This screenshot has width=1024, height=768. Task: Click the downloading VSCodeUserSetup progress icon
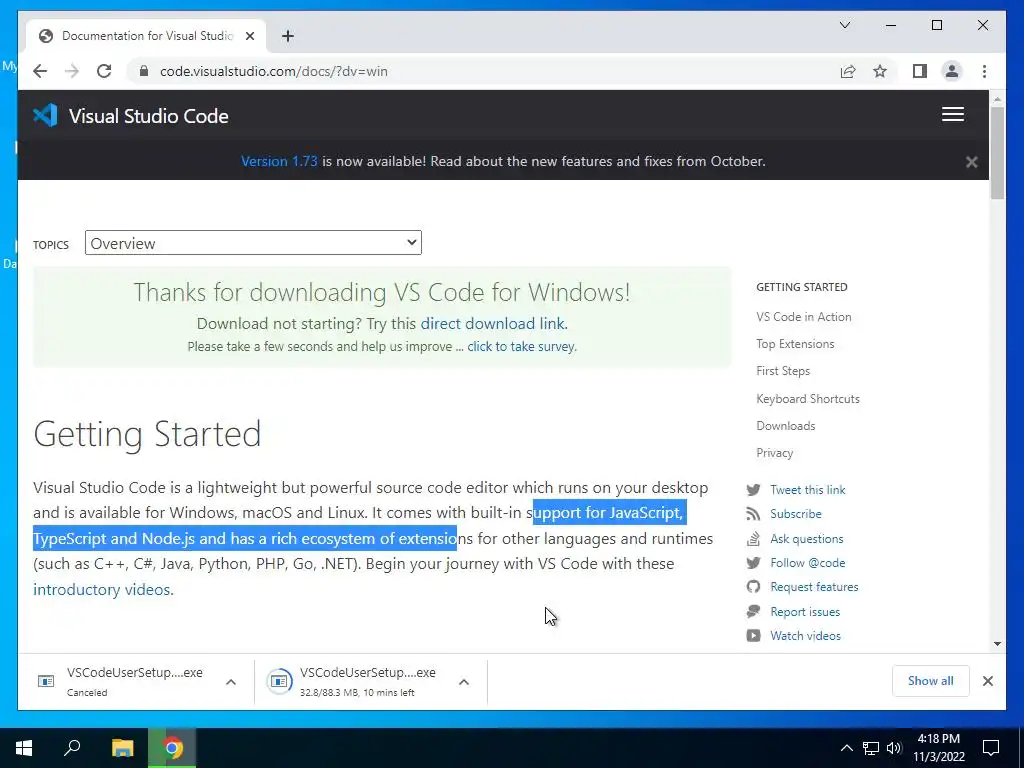point(279,682)
